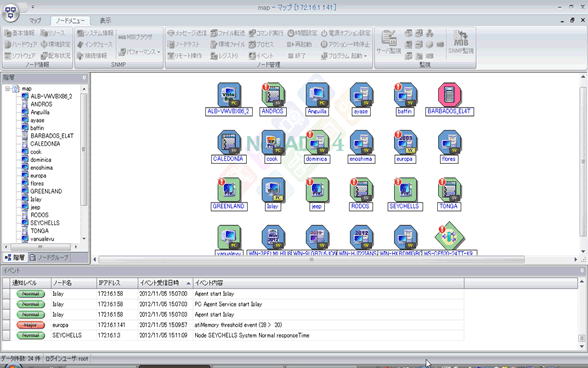Select the pink BARBADOS_EL4T icon on the map

coord(450,95)
